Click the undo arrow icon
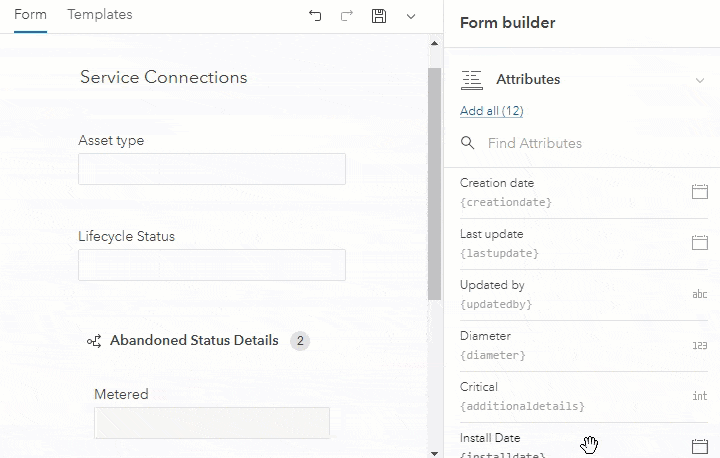 point(316,16)
